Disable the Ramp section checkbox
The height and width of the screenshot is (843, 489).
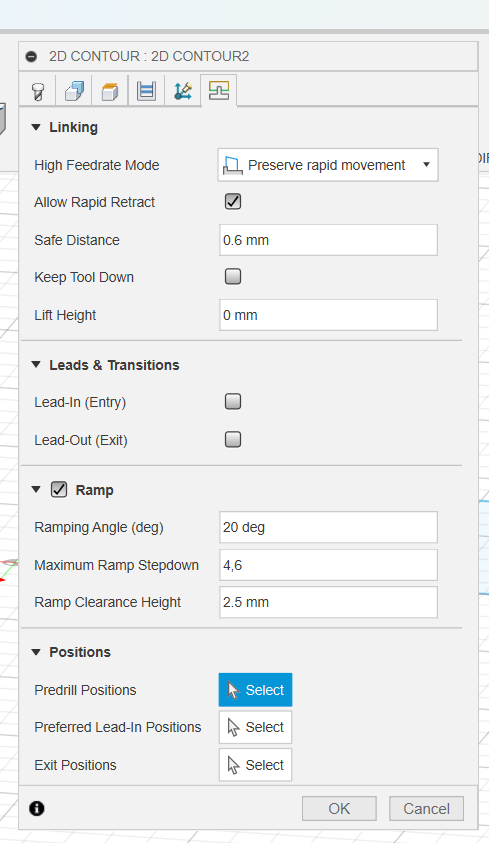(59, 490)
